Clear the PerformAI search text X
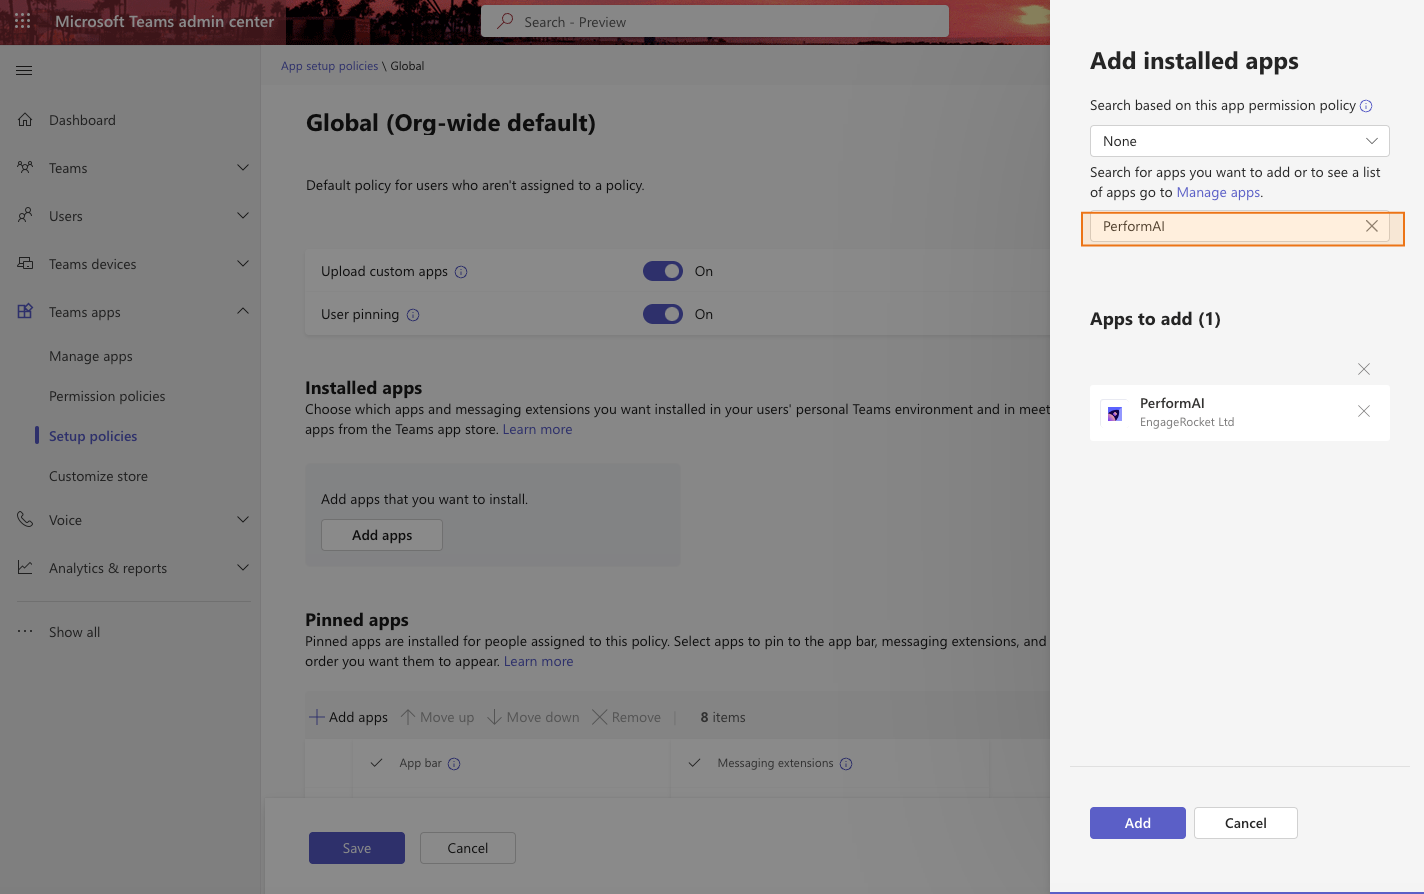Viewport: 1424px width, 894px height. tap(1372, 226)
